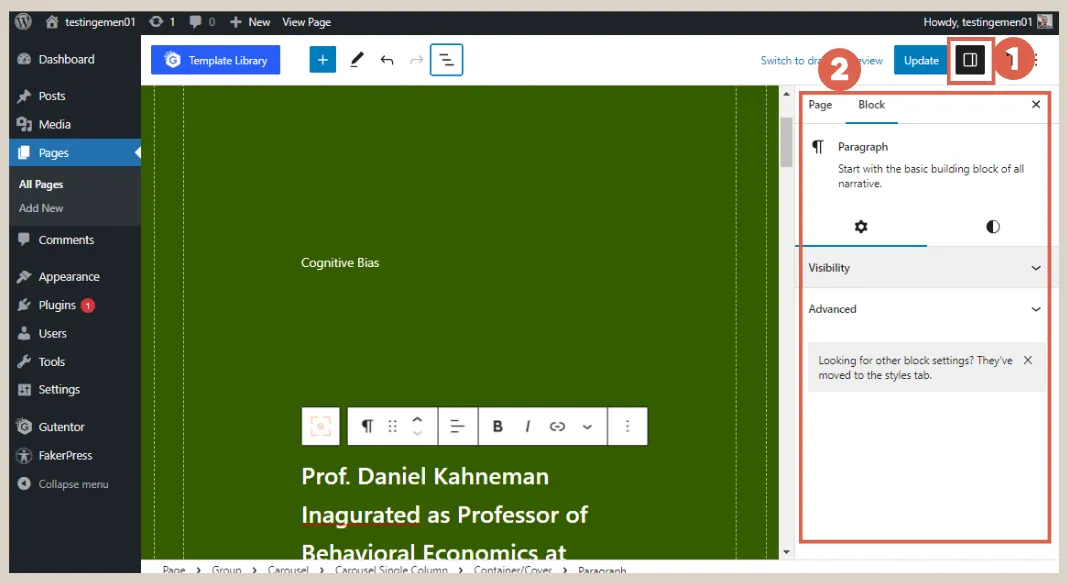Toggle the Settings sidebar panel button
The width and height of the screenshot is (1068, 584).
pyautogui.click(x=969, y=60)
